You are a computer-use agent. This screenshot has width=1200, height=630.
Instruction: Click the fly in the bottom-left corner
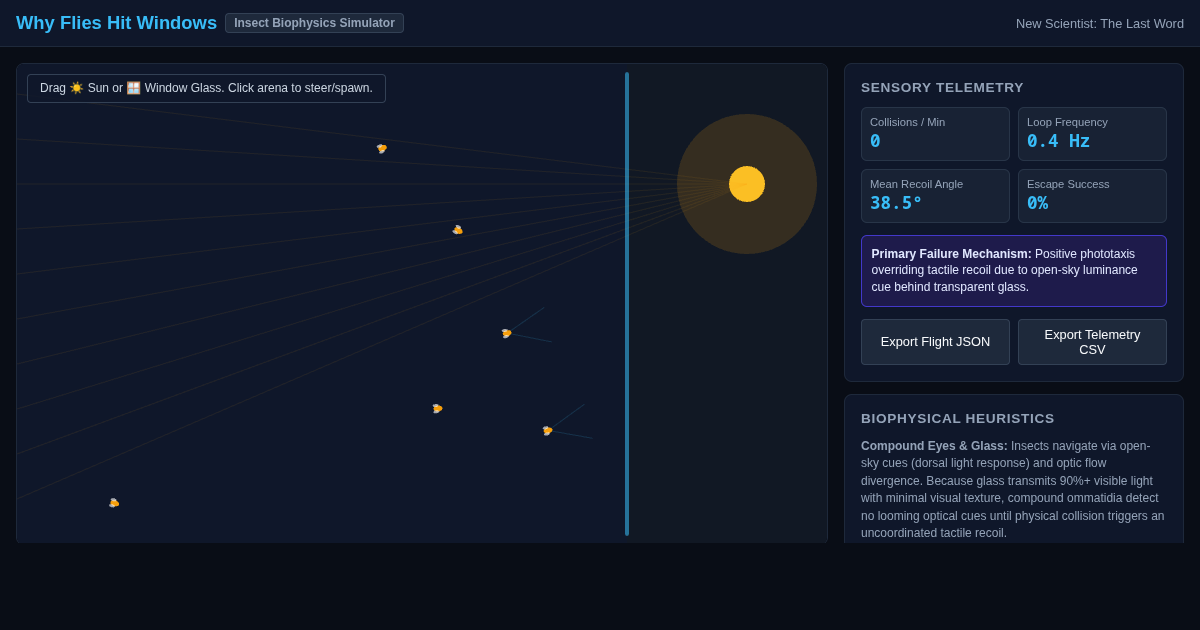coord(114,503)
